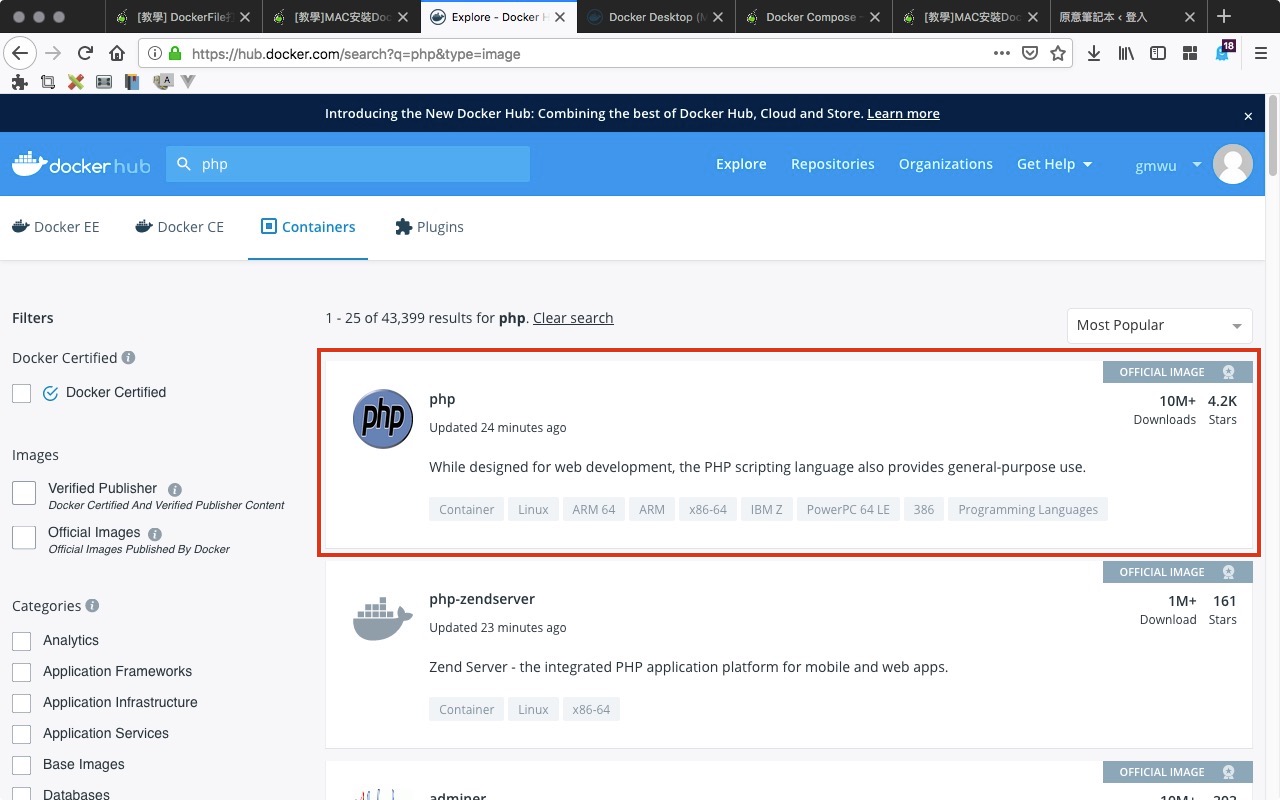This screenshot has width=1280, height=800.
Task: Go back with the browser Back arrow
Action: click(20, 54)
